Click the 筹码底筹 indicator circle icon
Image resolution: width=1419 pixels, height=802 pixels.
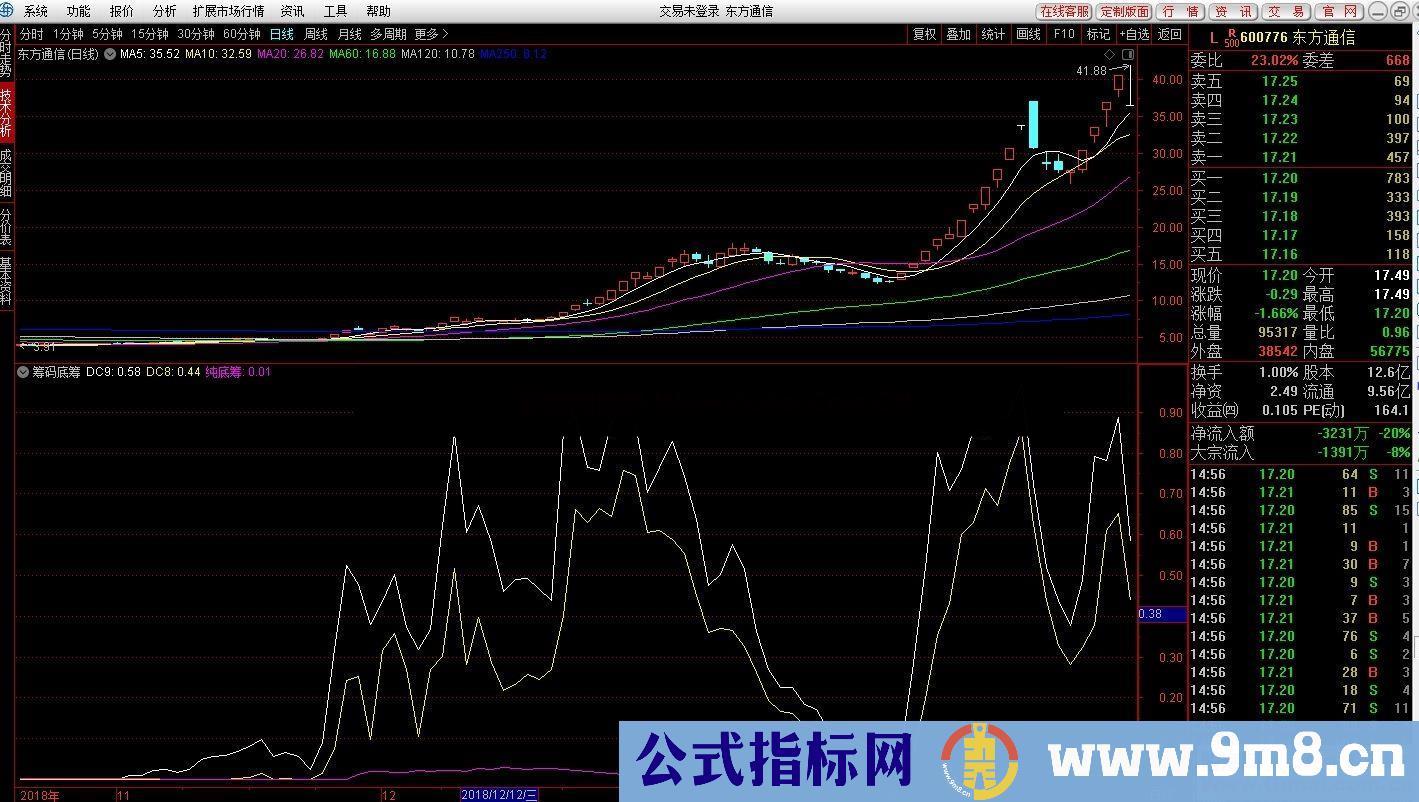(22, 371)
